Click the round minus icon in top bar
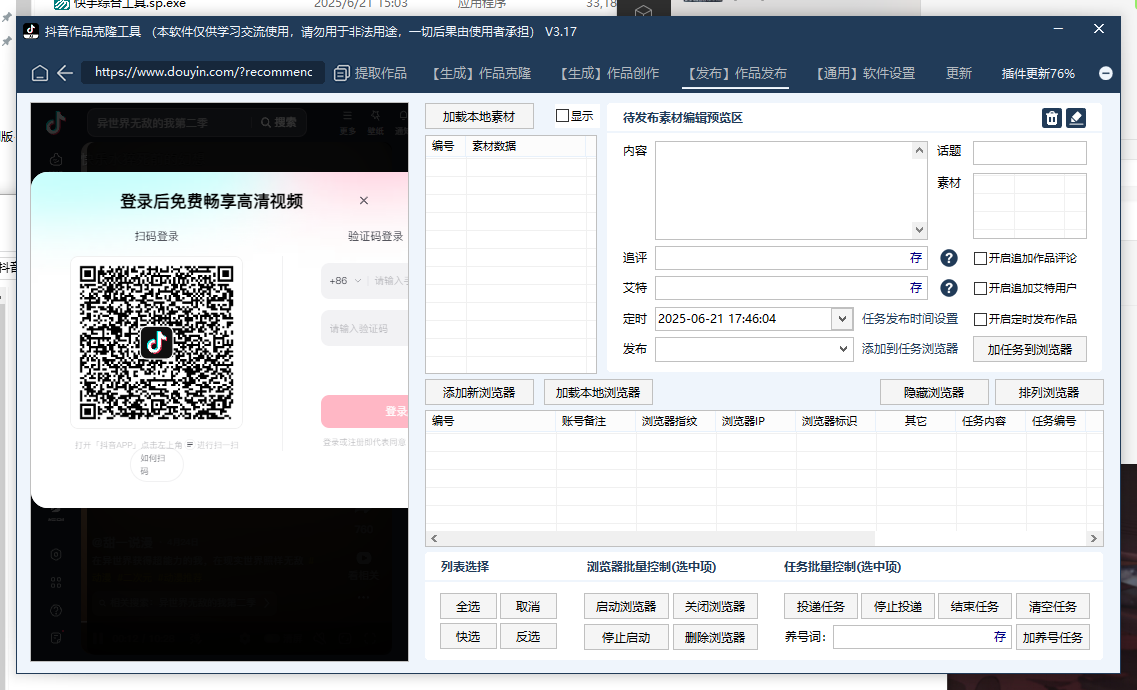The height and width of the screenshot is (690, 1137). [1106, 73]
